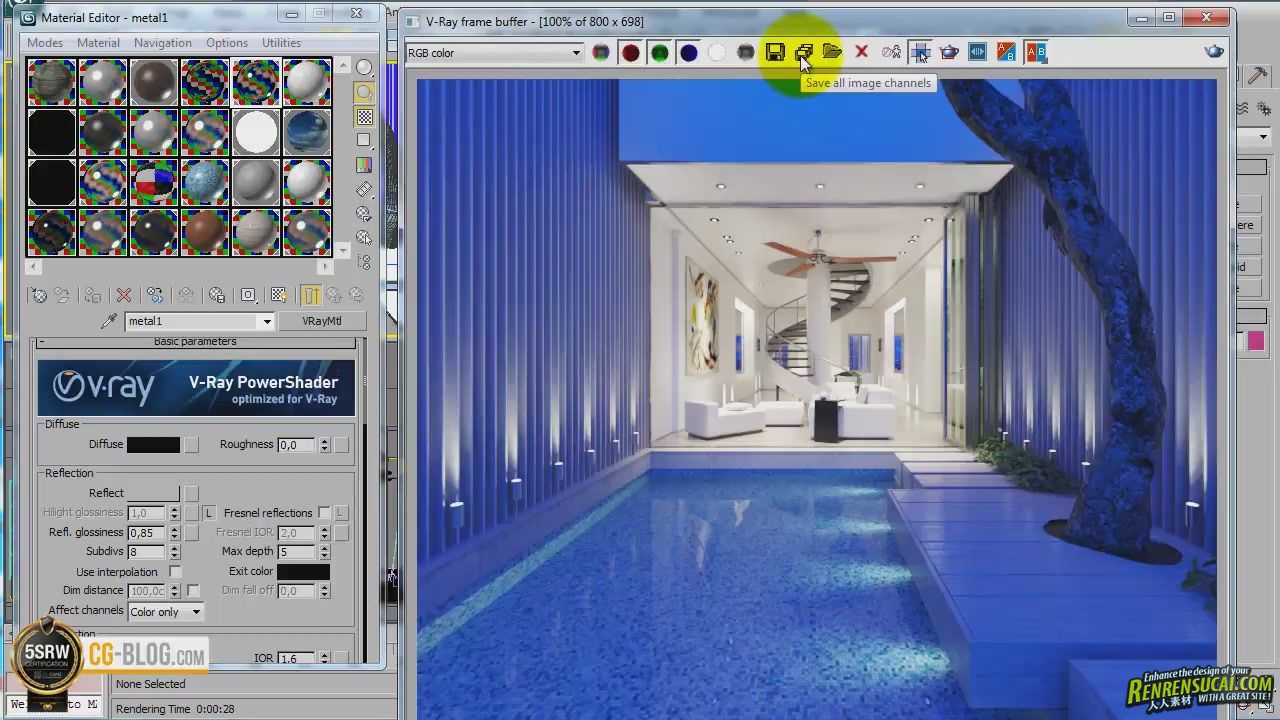Select white sphere material sample slot
This screenshot has width=1280, height=720.
click(x=256, y=132)
